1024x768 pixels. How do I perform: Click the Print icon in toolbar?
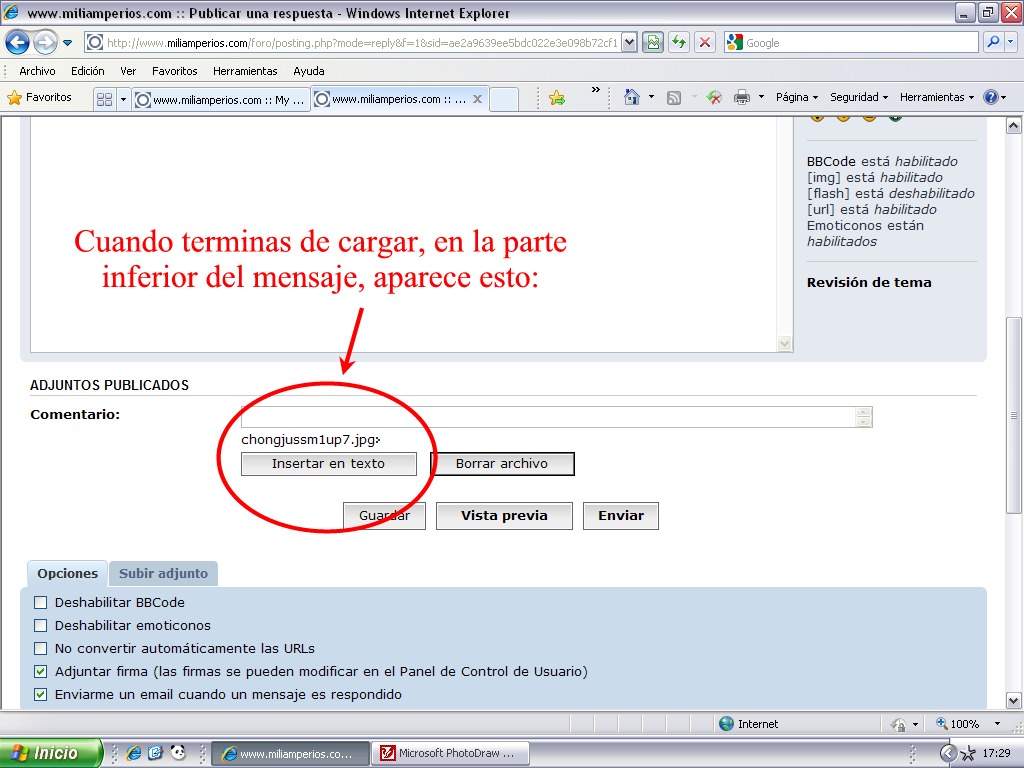point(742,97)
